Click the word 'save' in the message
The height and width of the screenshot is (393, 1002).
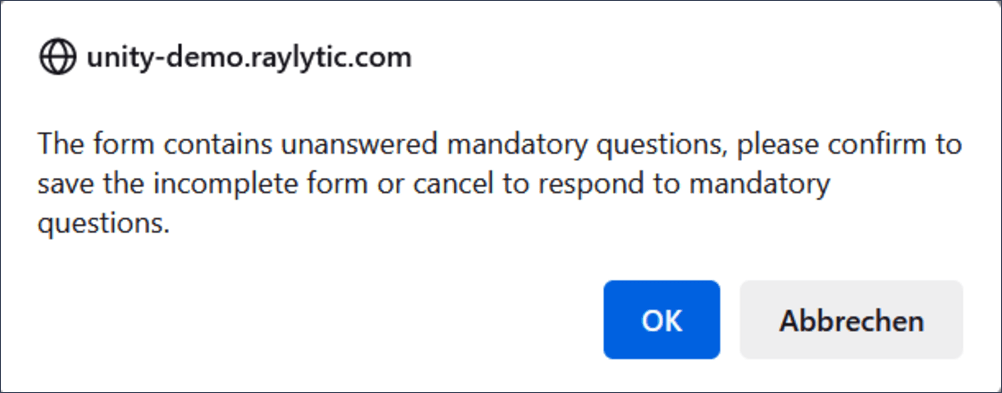coord(65,185)
